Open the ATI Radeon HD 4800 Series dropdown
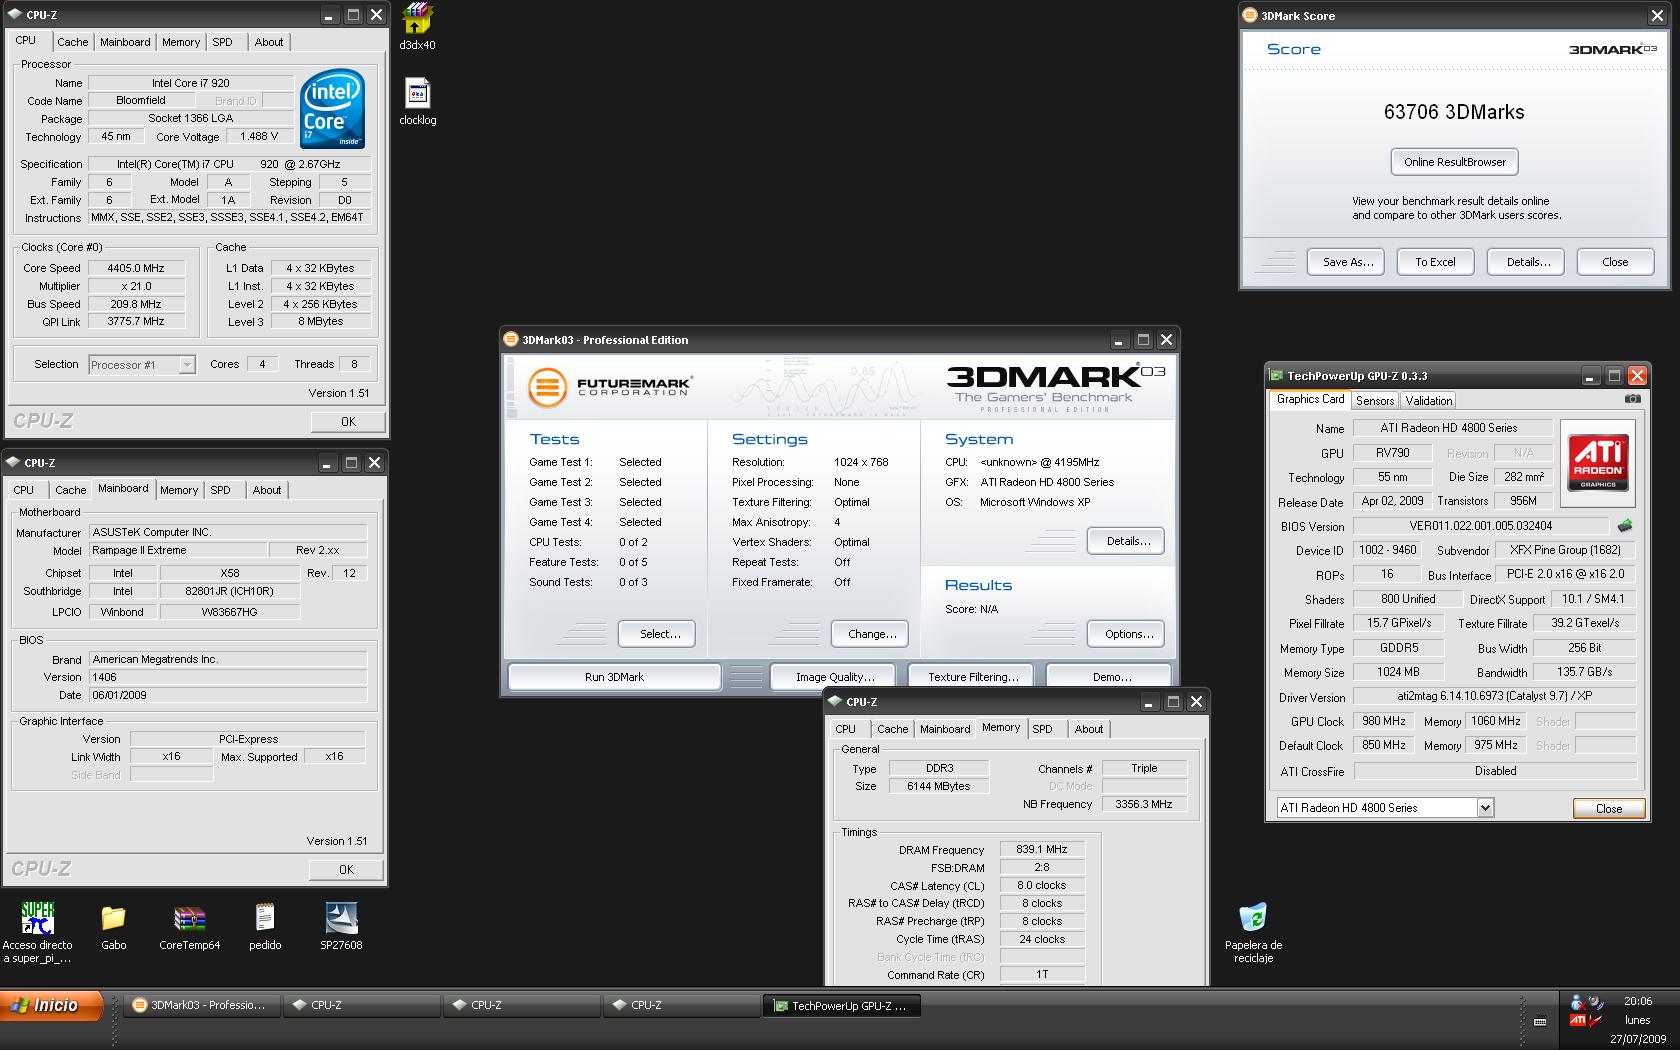The width and height of the screenshot is (1680, 1050). click(1385, 808)
